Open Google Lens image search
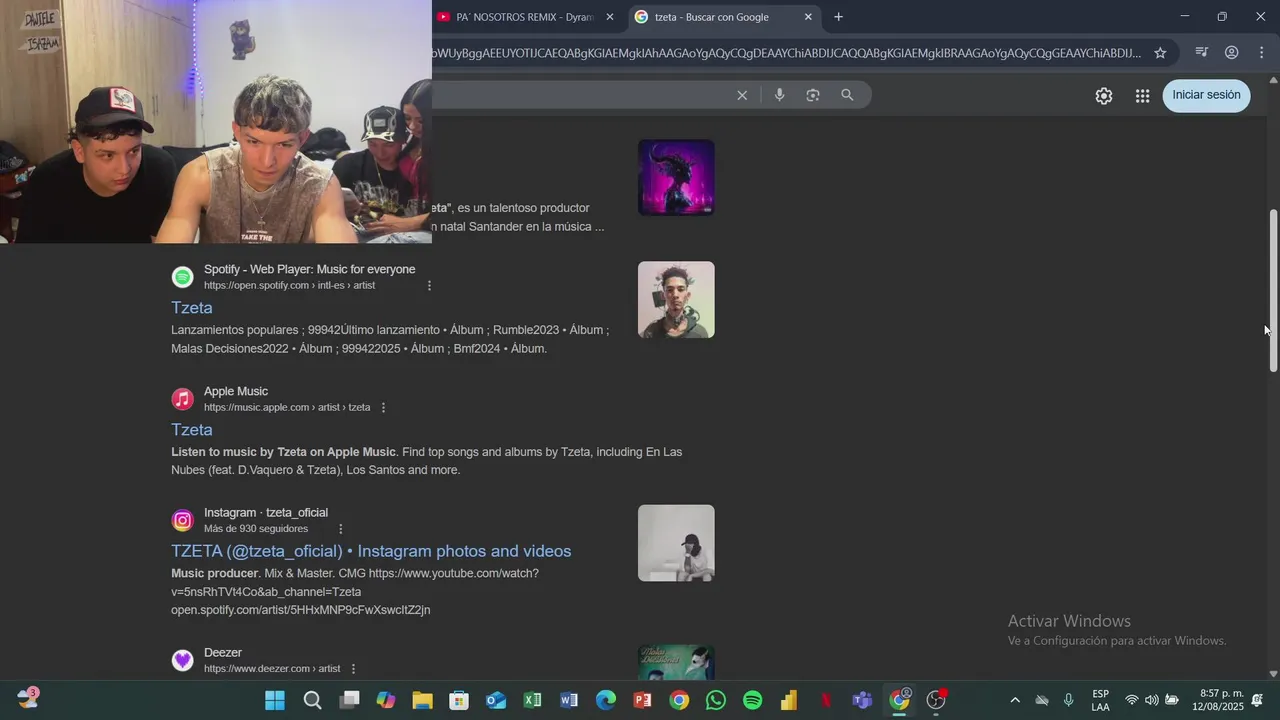1280x720 pixels. 813,95
